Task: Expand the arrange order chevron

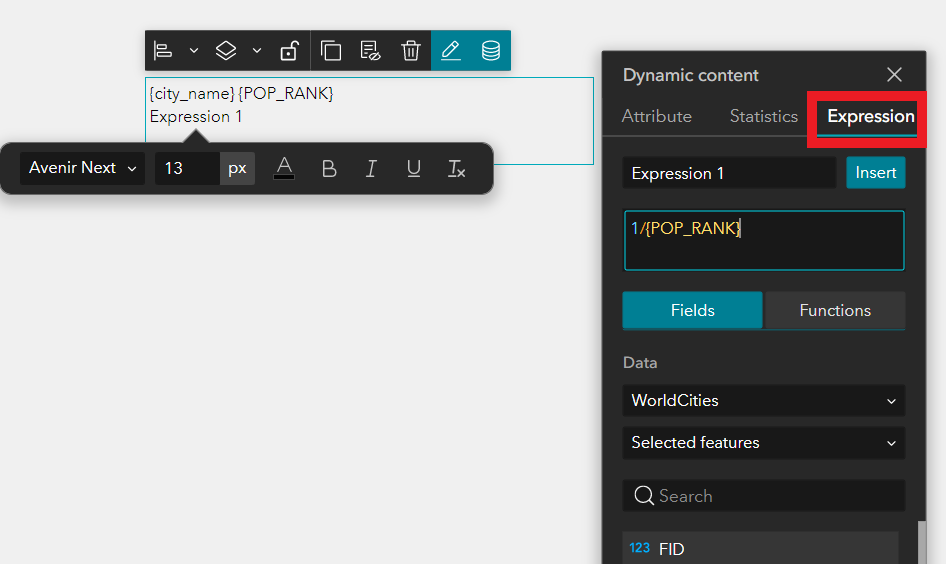Action: (x=257, y=51)
